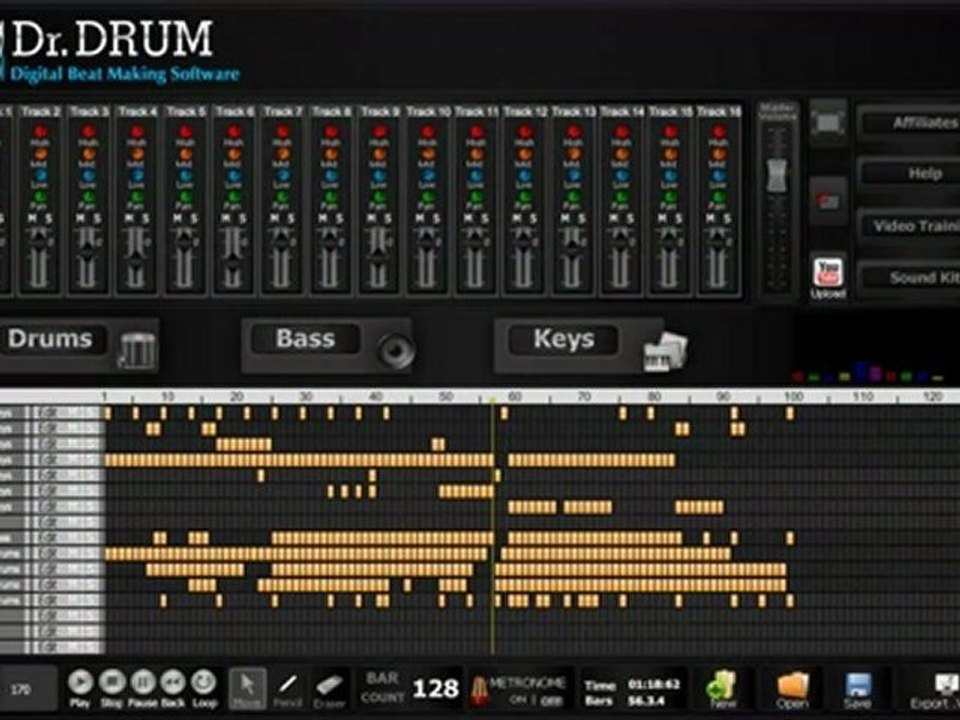Click Track 12 red High knob

525,132
